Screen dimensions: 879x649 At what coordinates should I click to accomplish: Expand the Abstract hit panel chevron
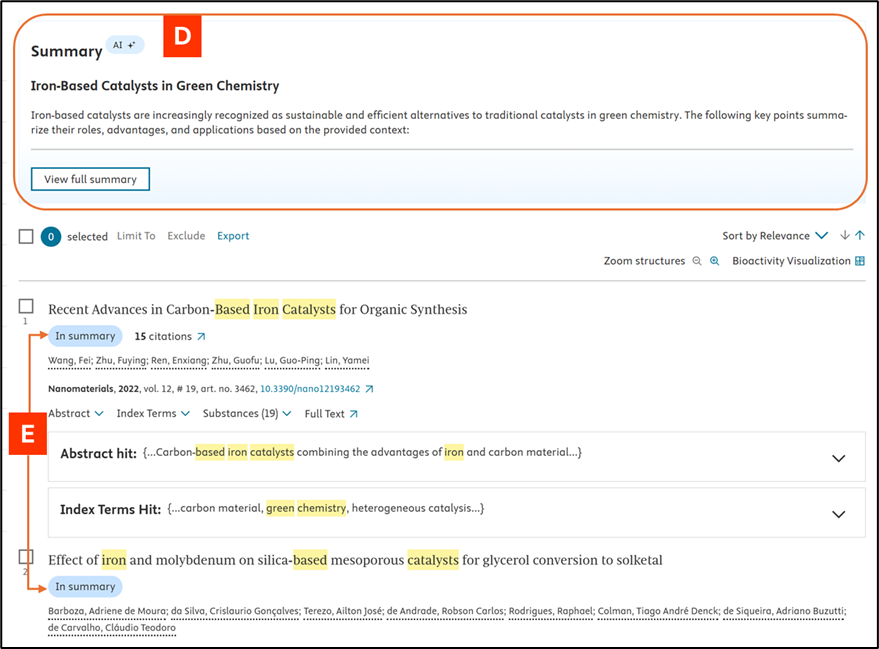click(839, 458)
